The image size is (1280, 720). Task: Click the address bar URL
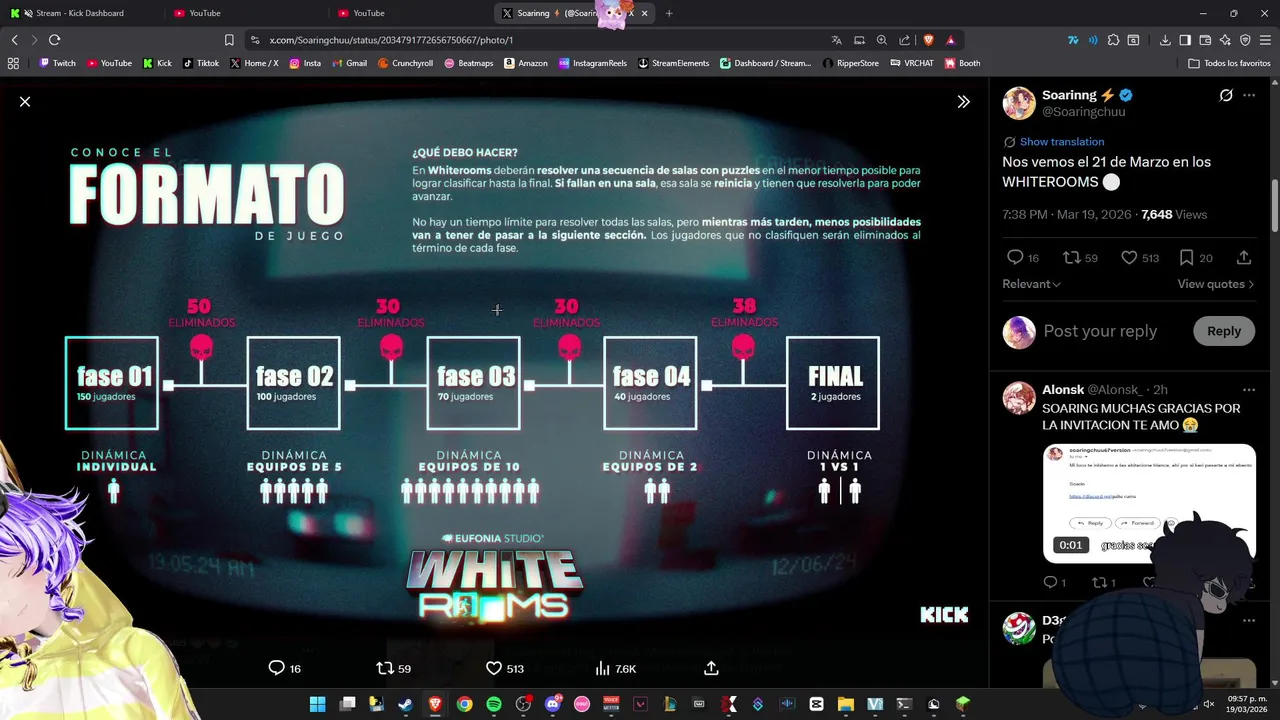pyautogui.click(x=391, y=40)
